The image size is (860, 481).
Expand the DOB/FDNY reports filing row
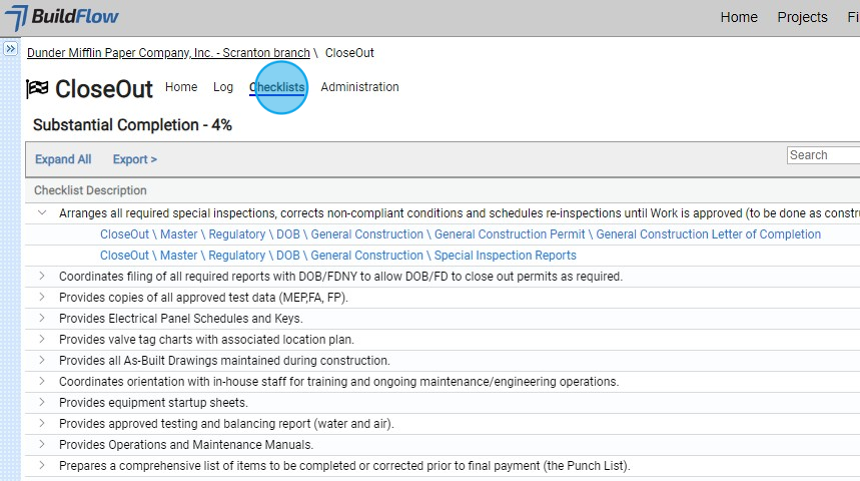pos(42,276)
